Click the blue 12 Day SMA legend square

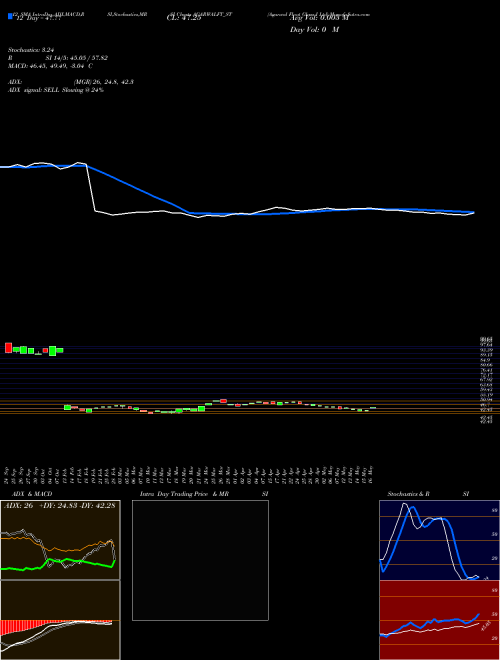[x=11, y=16]
